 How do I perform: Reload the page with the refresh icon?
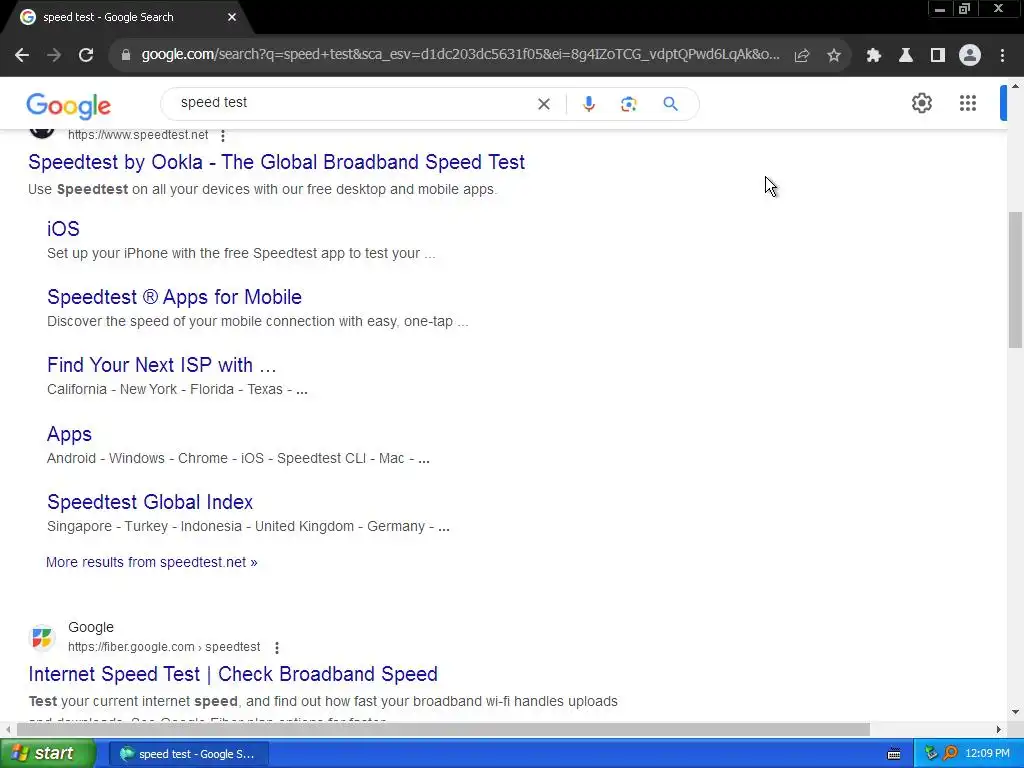[x=86, y=55]
